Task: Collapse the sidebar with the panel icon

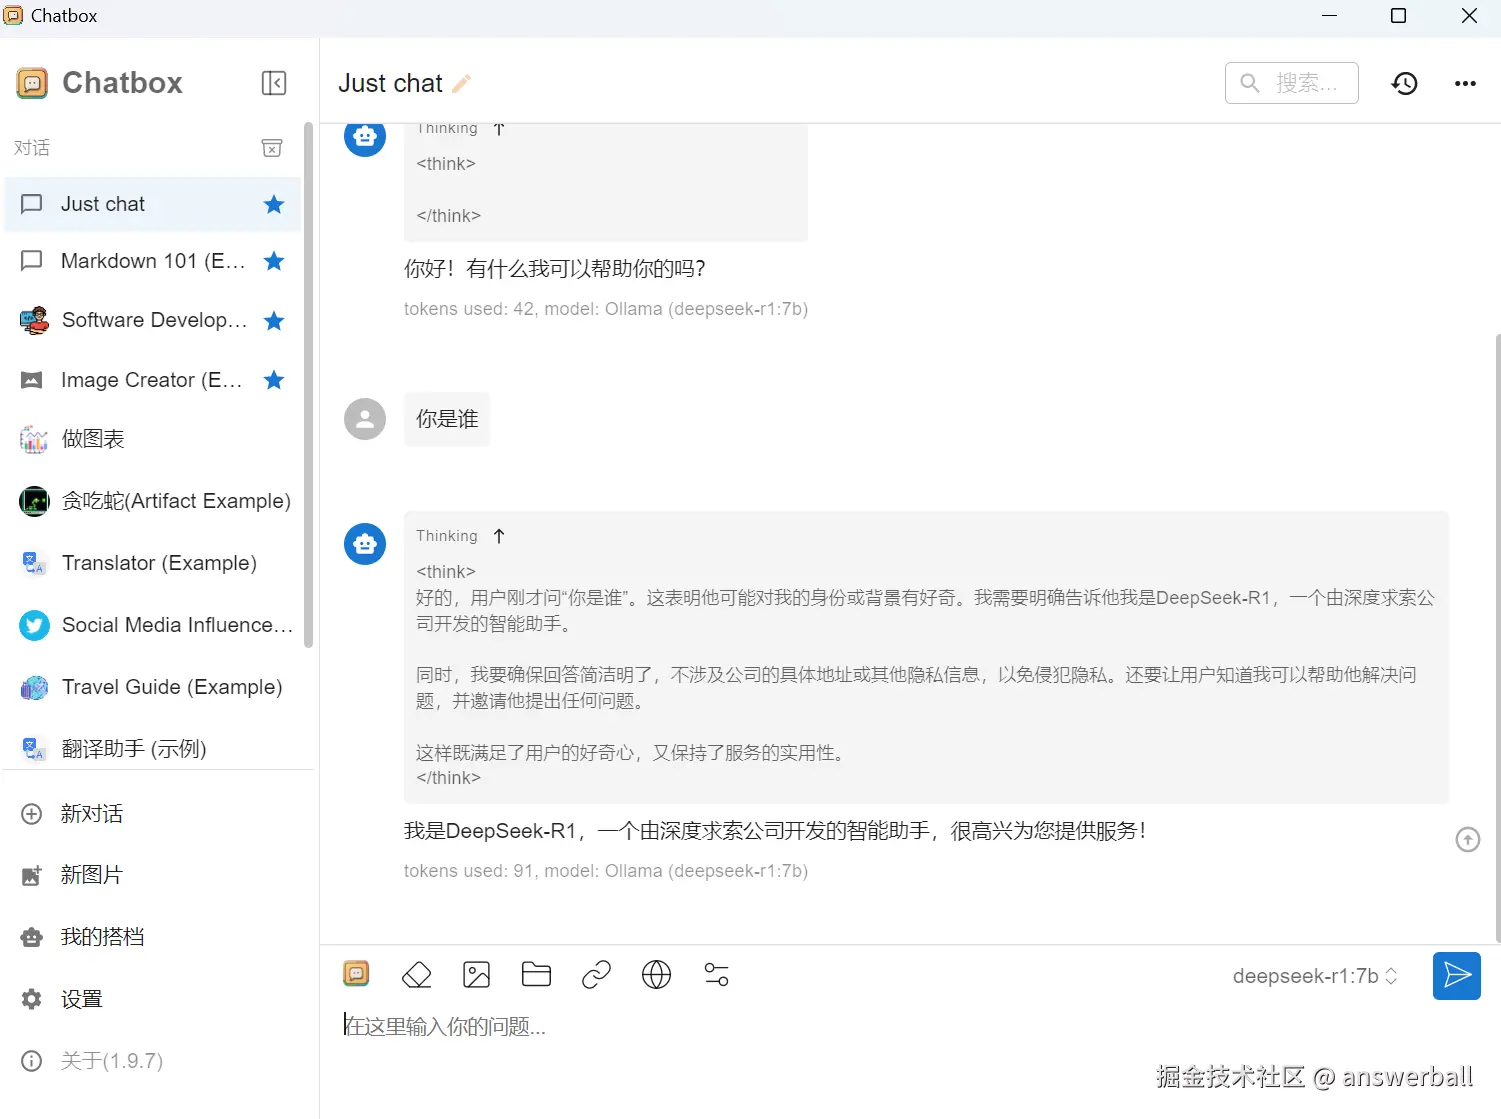Action: pyautogui.click(x=274, y=83)
